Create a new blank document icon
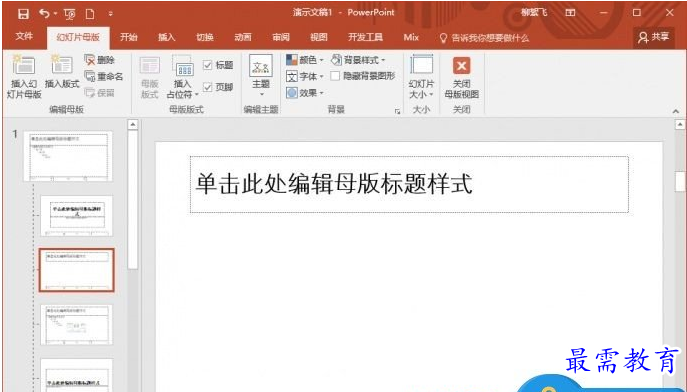The height and width of the screenshot is (392, 687). 90,14
